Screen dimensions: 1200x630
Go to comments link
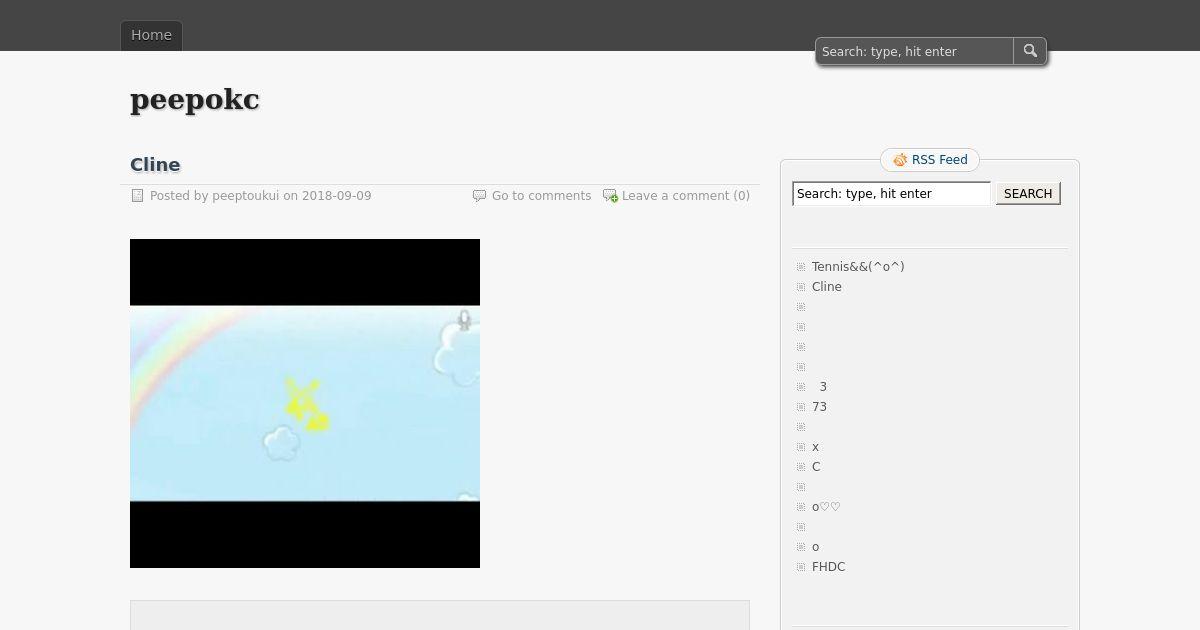[x=541, y=196]
